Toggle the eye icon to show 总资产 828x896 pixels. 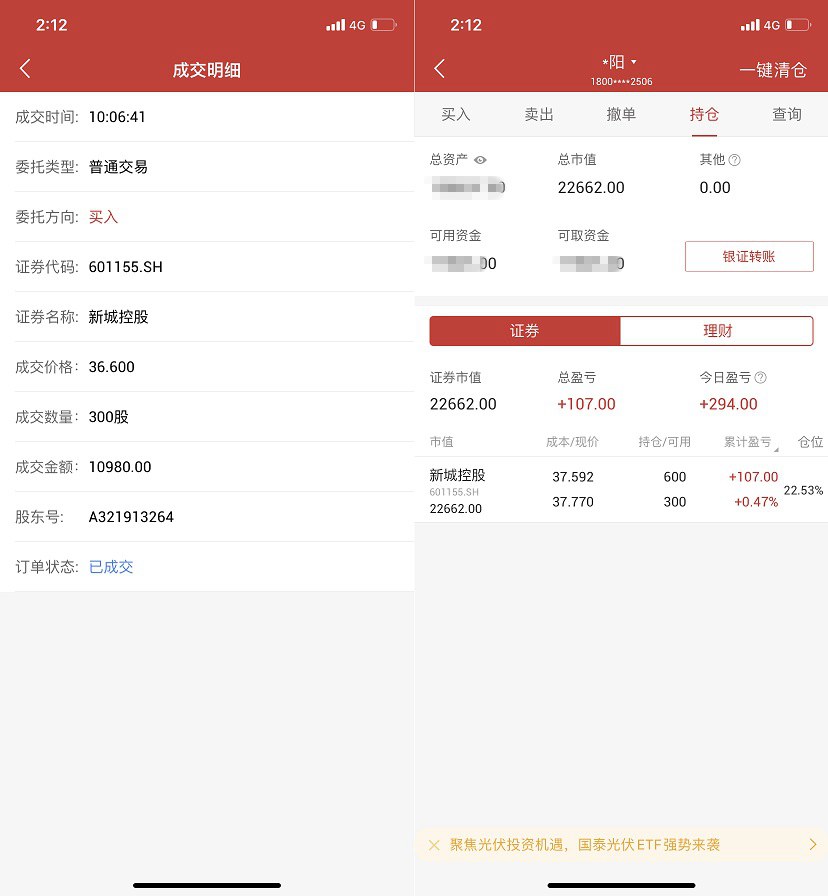click(x=479, y=159)
